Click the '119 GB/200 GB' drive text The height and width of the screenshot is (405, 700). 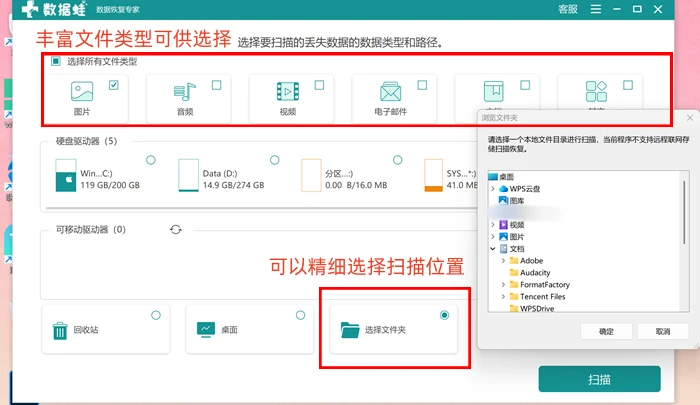[110, 185]
